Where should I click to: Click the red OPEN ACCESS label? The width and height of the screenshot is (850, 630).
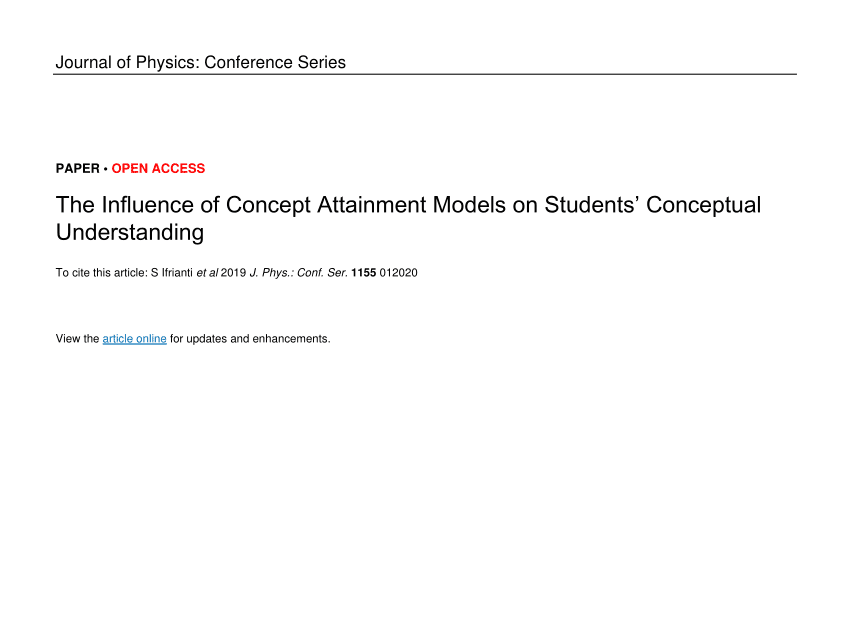click(x=158, y=169)
